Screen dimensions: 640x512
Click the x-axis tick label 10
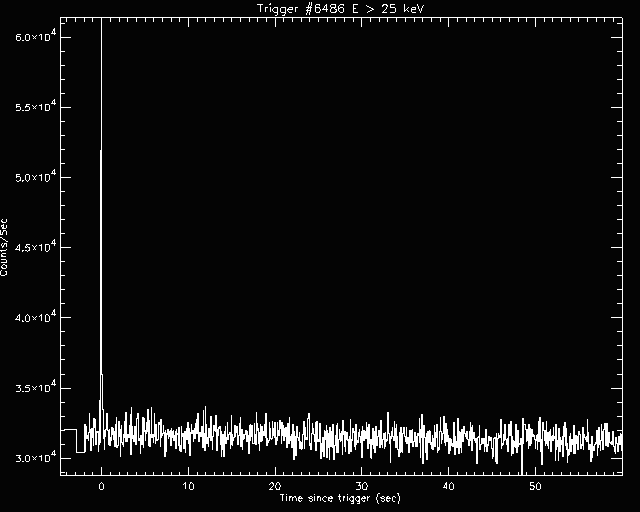[188, 486]
